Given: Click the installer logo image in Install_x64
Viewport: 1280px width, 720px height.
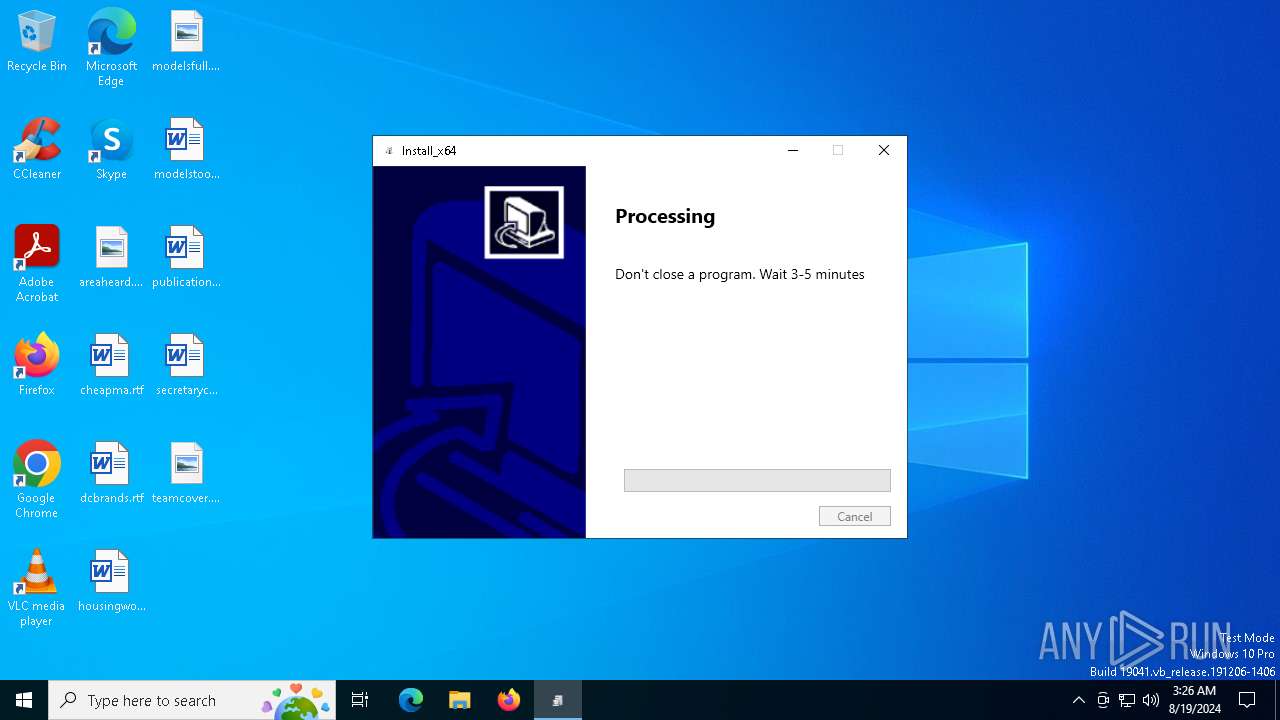Looking at the screenshot, I should (524, 222).
